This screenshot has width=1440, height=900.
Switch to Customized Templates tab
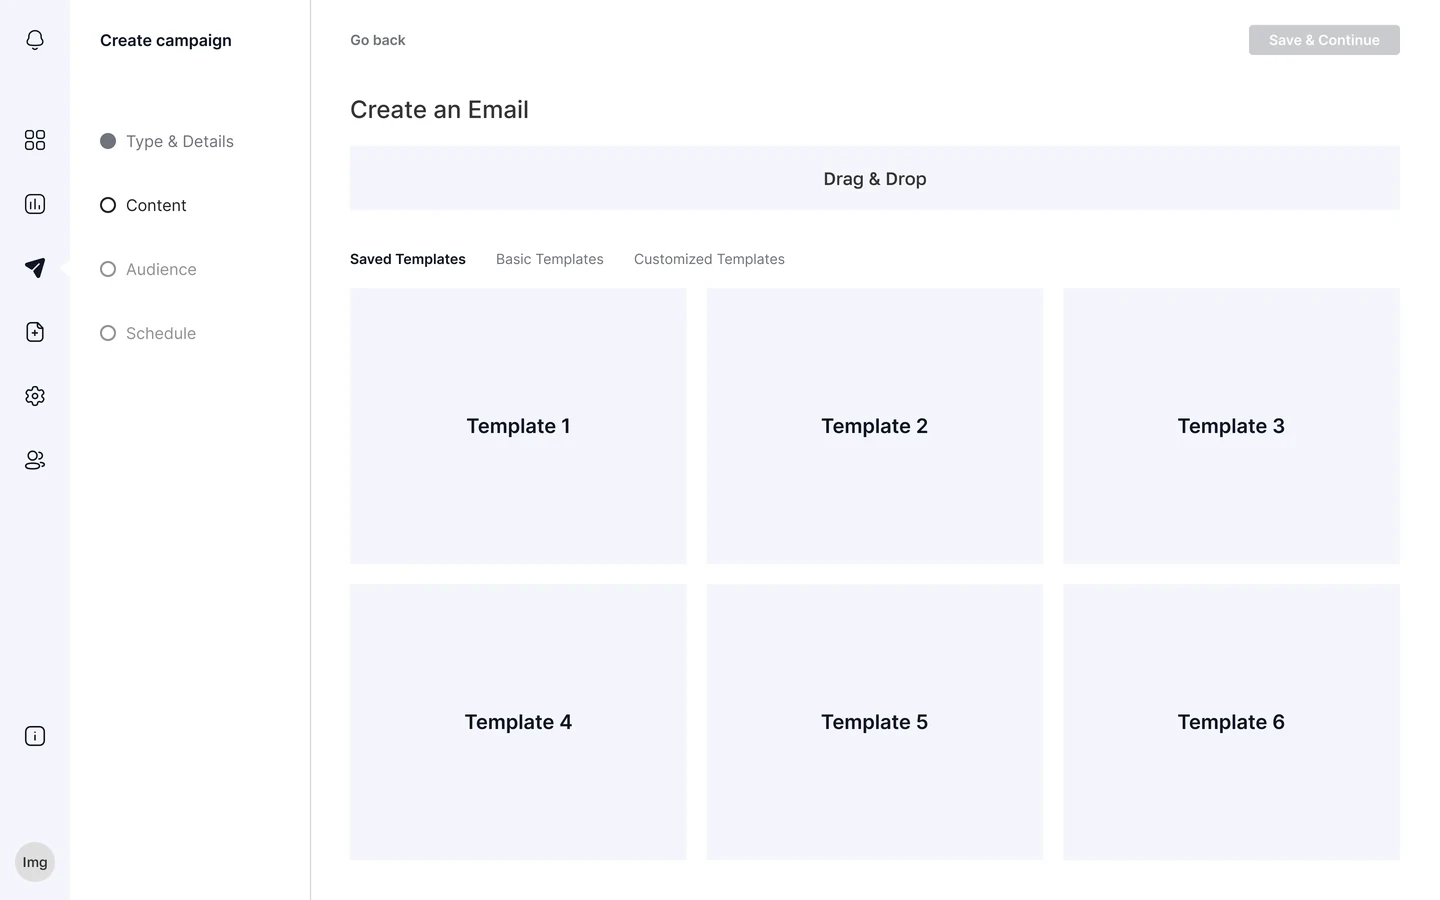pyautogui.click(x=709, y=259)
